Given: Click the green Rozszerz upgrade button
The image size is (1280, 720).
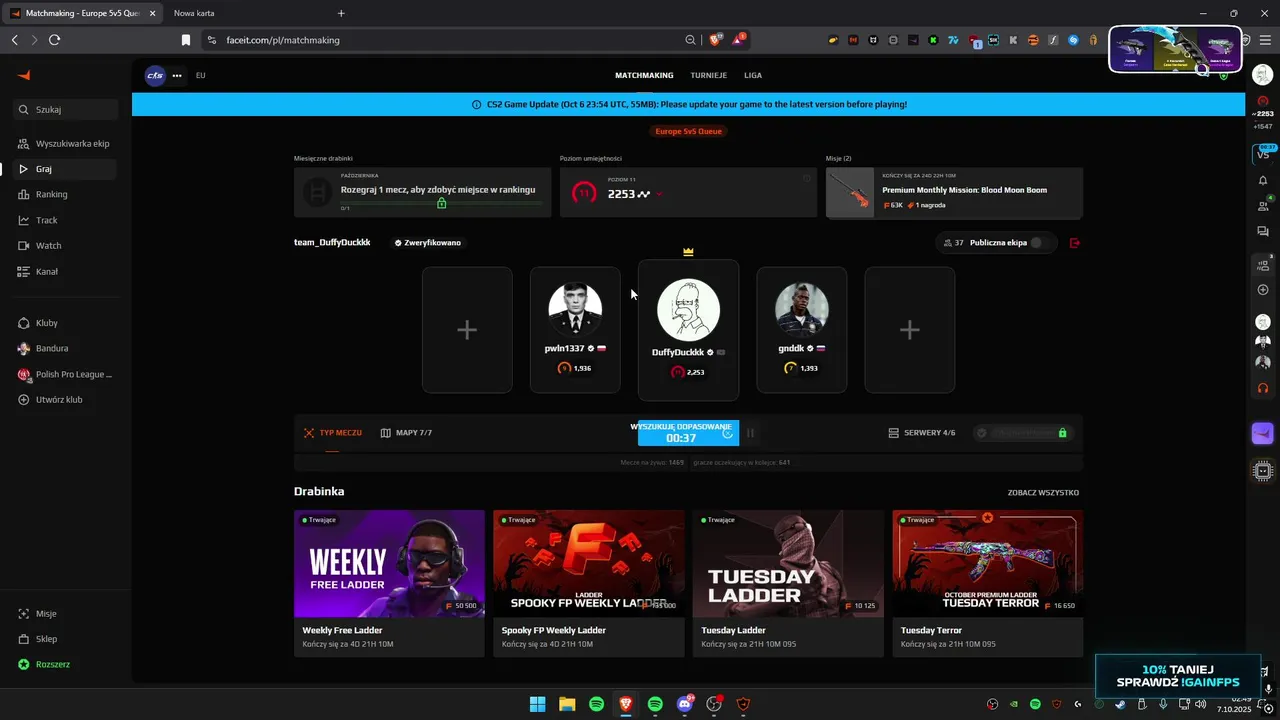Looking at the screenshot, I should click(x=45, y=665).
